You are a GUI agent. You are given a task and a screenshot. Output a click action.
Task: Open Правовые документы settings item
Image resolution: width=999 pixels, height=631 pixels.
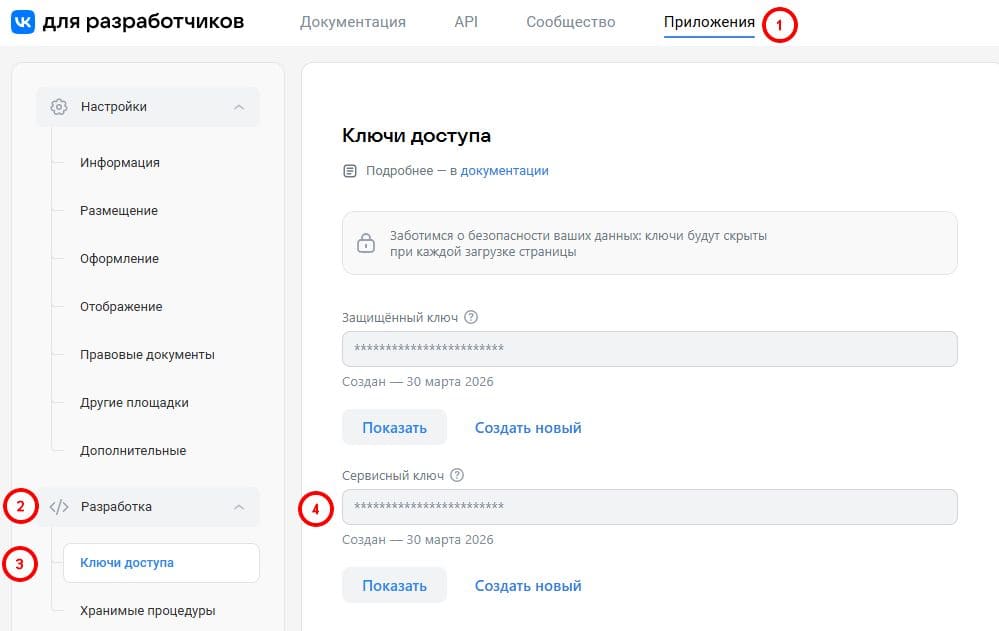tap(147, 355)
